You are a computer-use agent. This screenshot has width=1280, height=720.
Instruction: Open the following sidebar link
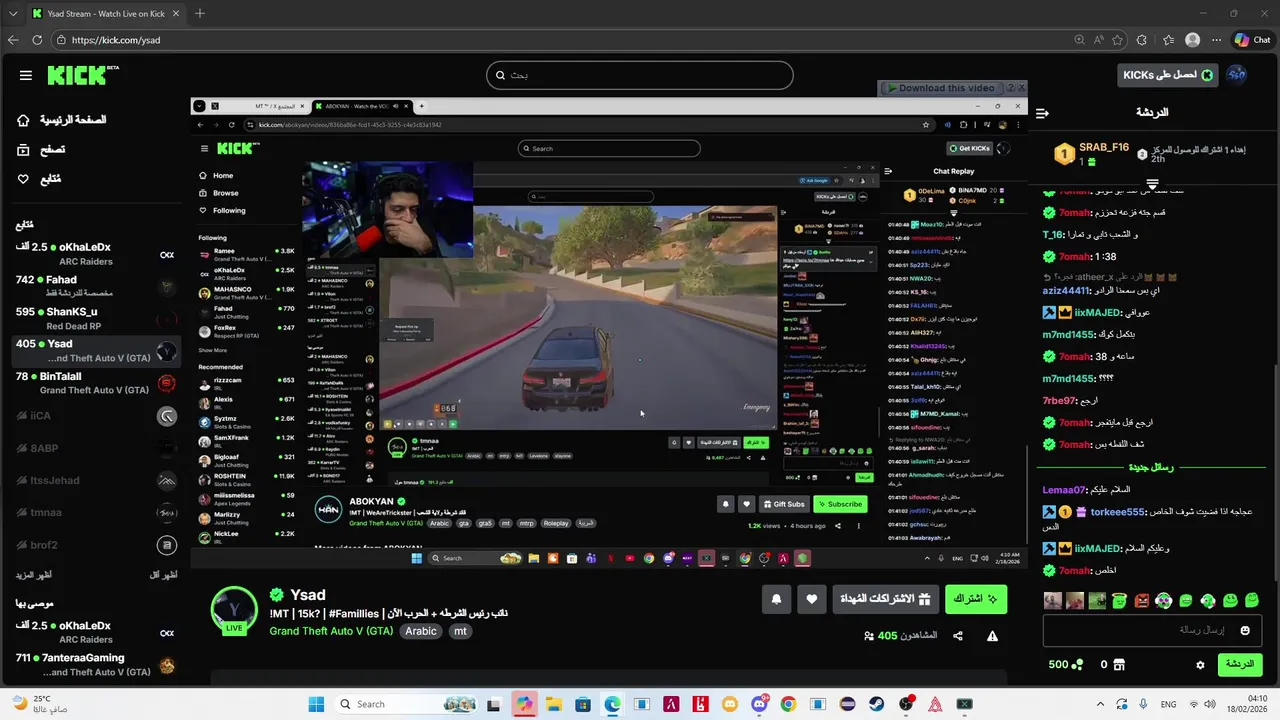38,179
